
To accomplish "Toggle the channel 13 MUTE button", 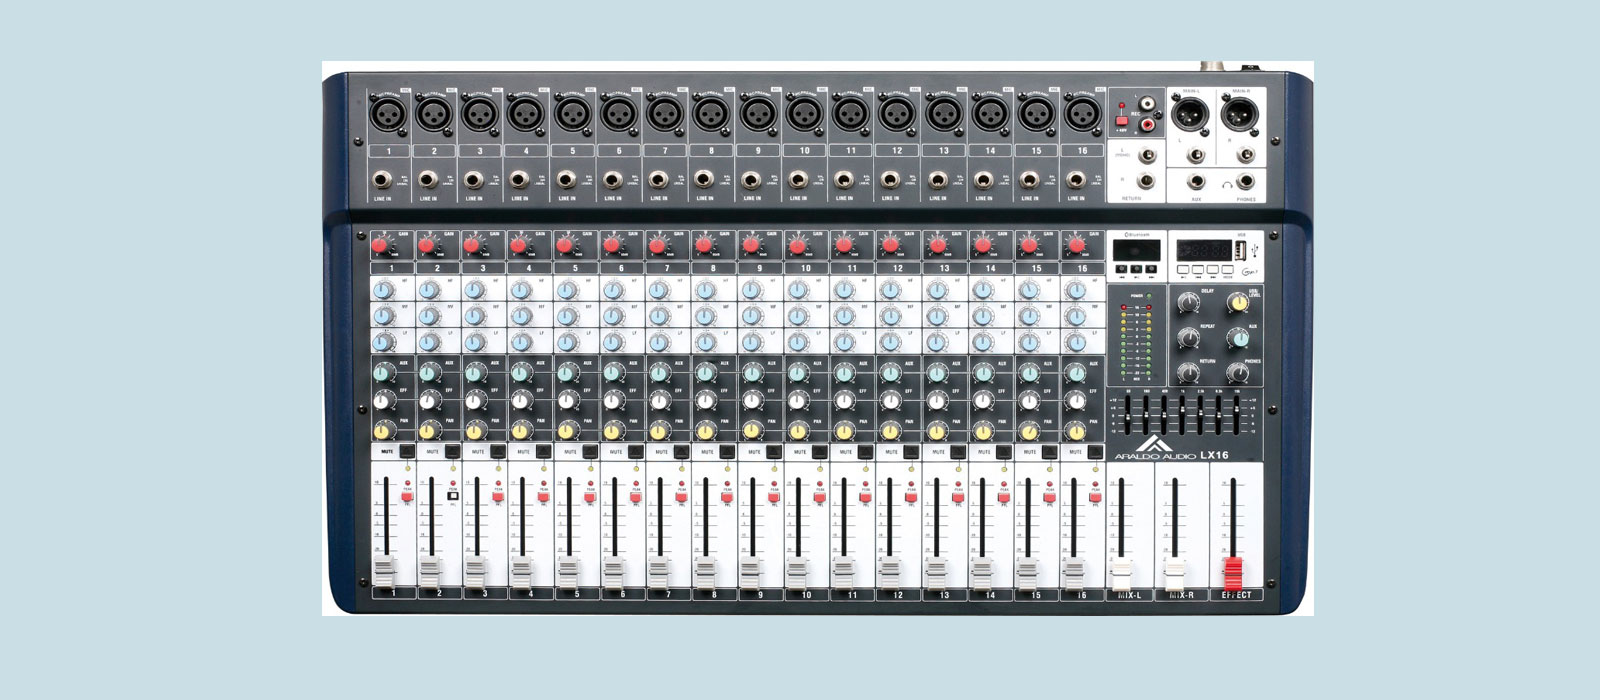I will (x=958, y=452).
